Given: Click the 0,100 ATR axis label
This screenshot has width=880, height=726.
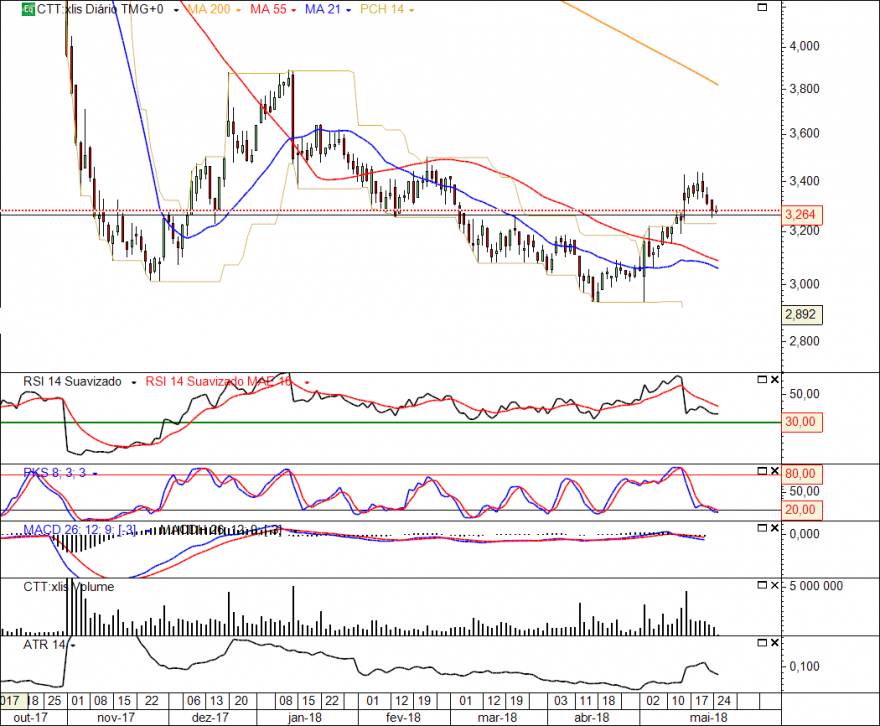Looking at the screenshot, I should click(x=804, y=667).
